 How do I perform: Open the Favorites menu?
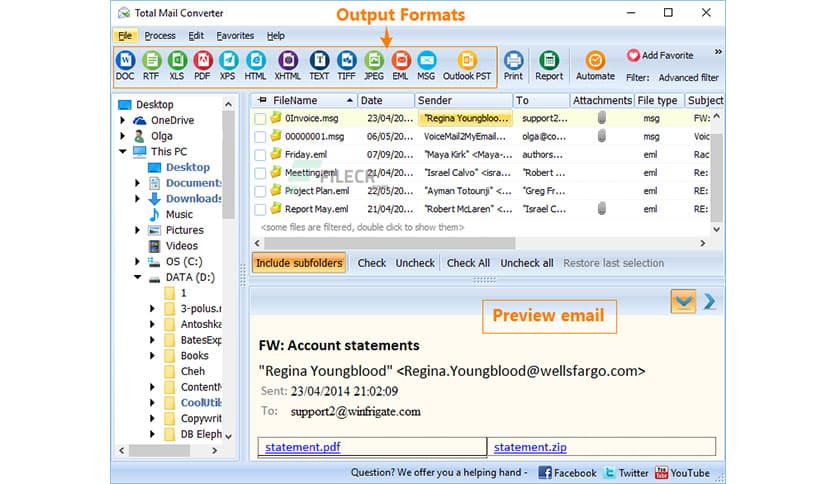pos(235,36)
